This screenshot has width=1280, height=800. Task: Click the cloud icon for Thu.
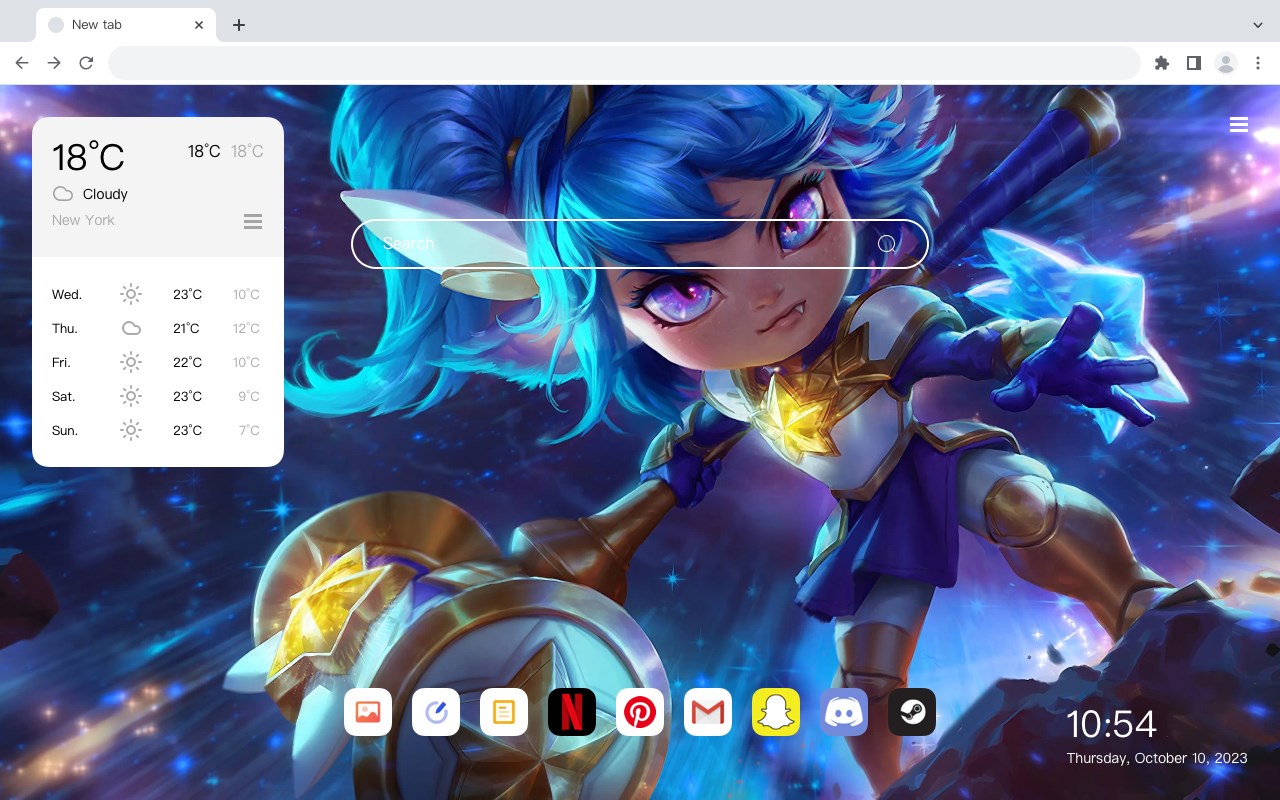tap(131, 328)
